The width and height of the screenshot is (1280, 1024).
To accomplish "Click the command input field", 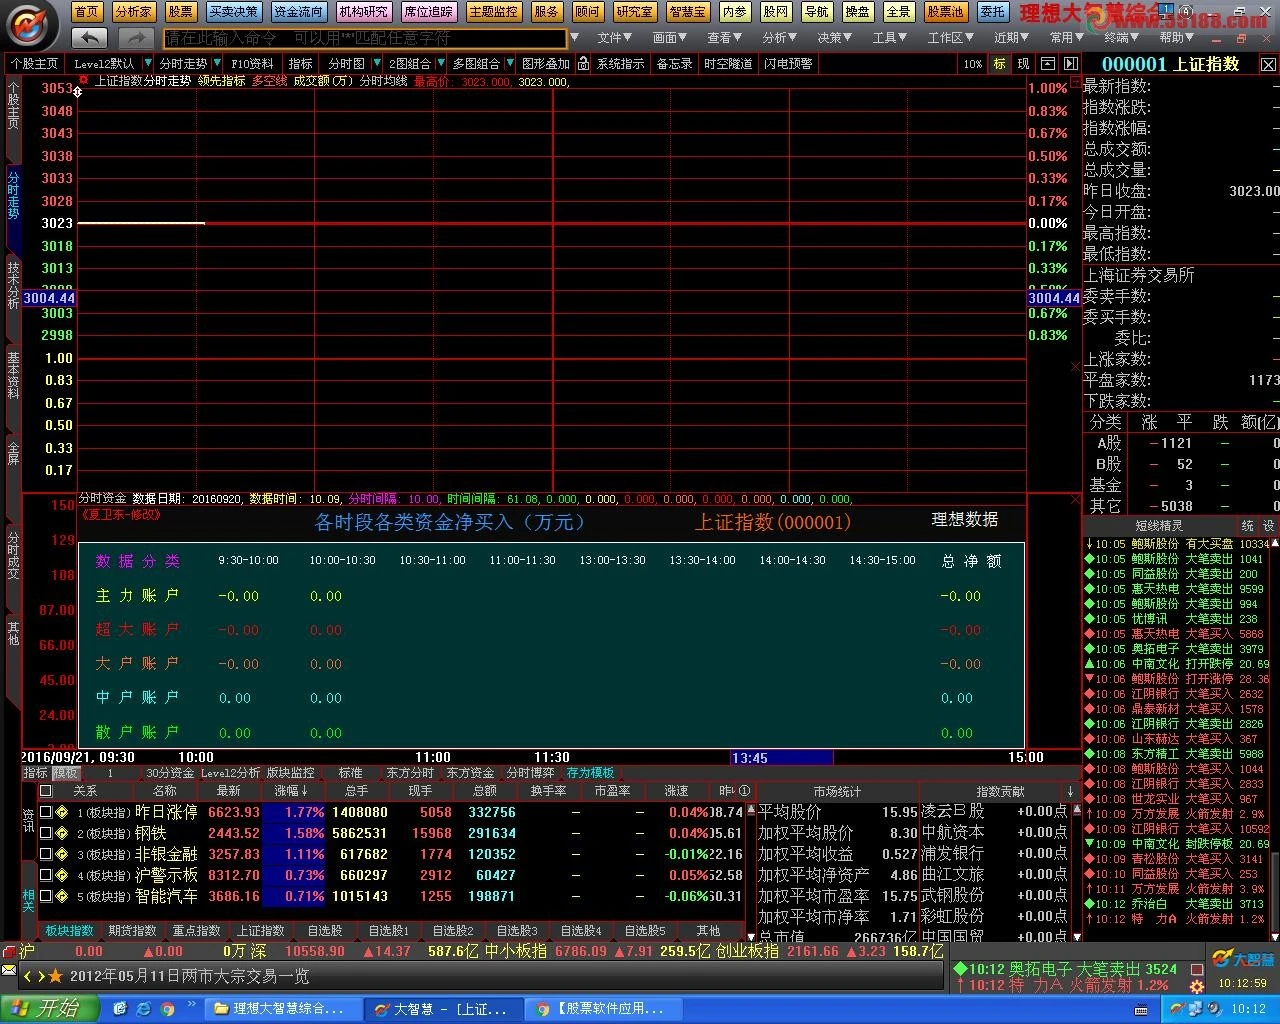I will click(365, 38).
